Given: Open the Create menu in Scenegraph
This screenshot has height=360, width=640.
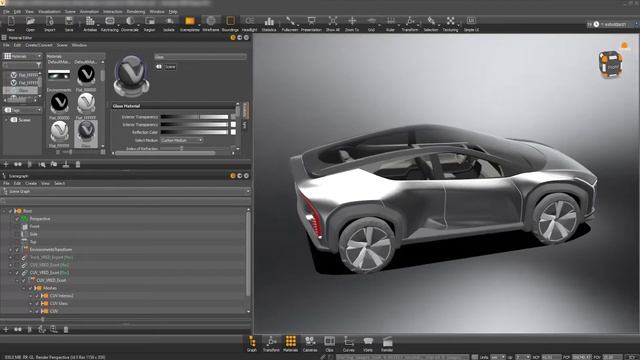Looking at the screenshot, I should pos(31,183).
